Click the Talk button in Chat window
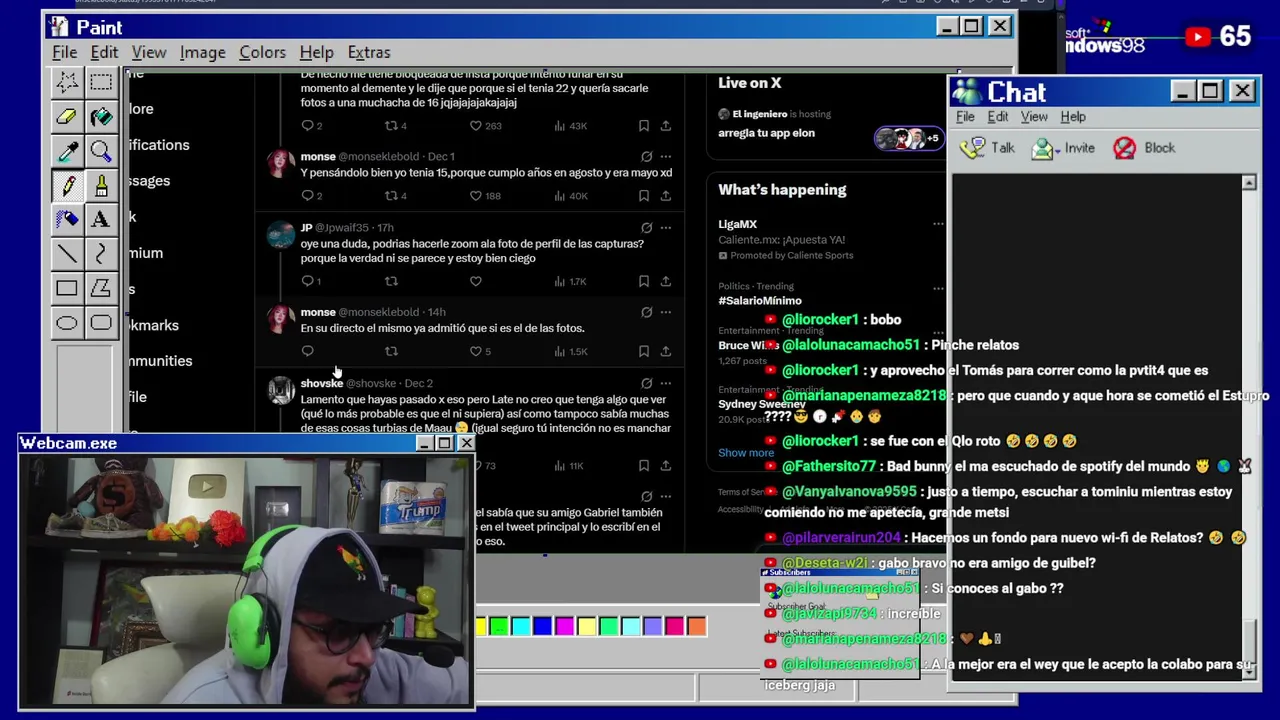The image size is (1280, 720). tap(988, 148)
